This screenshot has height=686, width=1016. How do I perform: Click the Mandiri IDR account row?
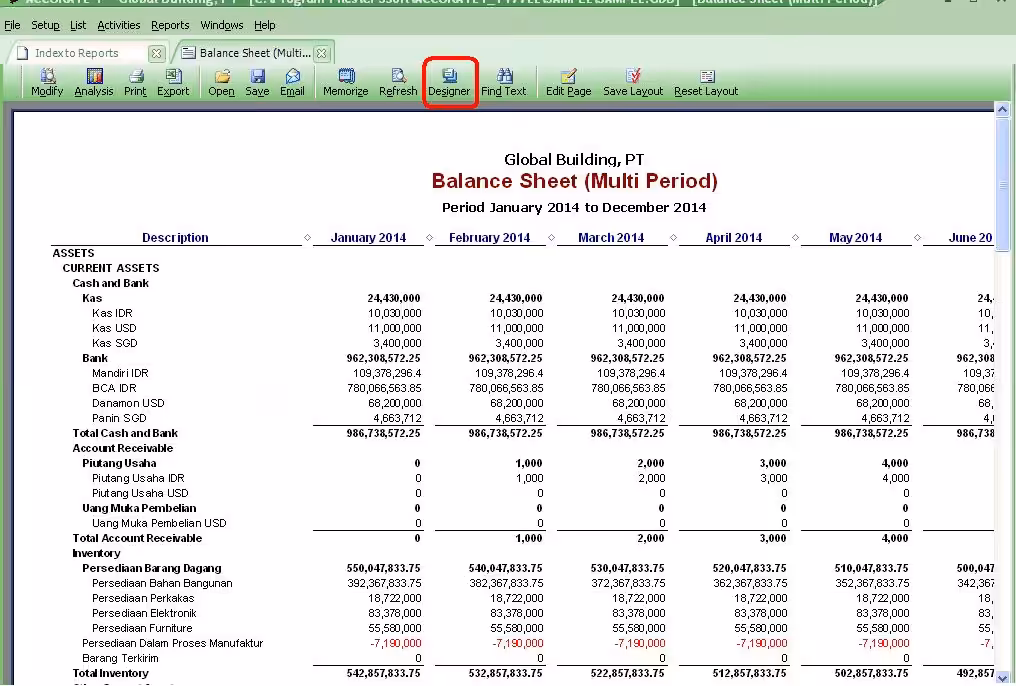click(121, 373)
